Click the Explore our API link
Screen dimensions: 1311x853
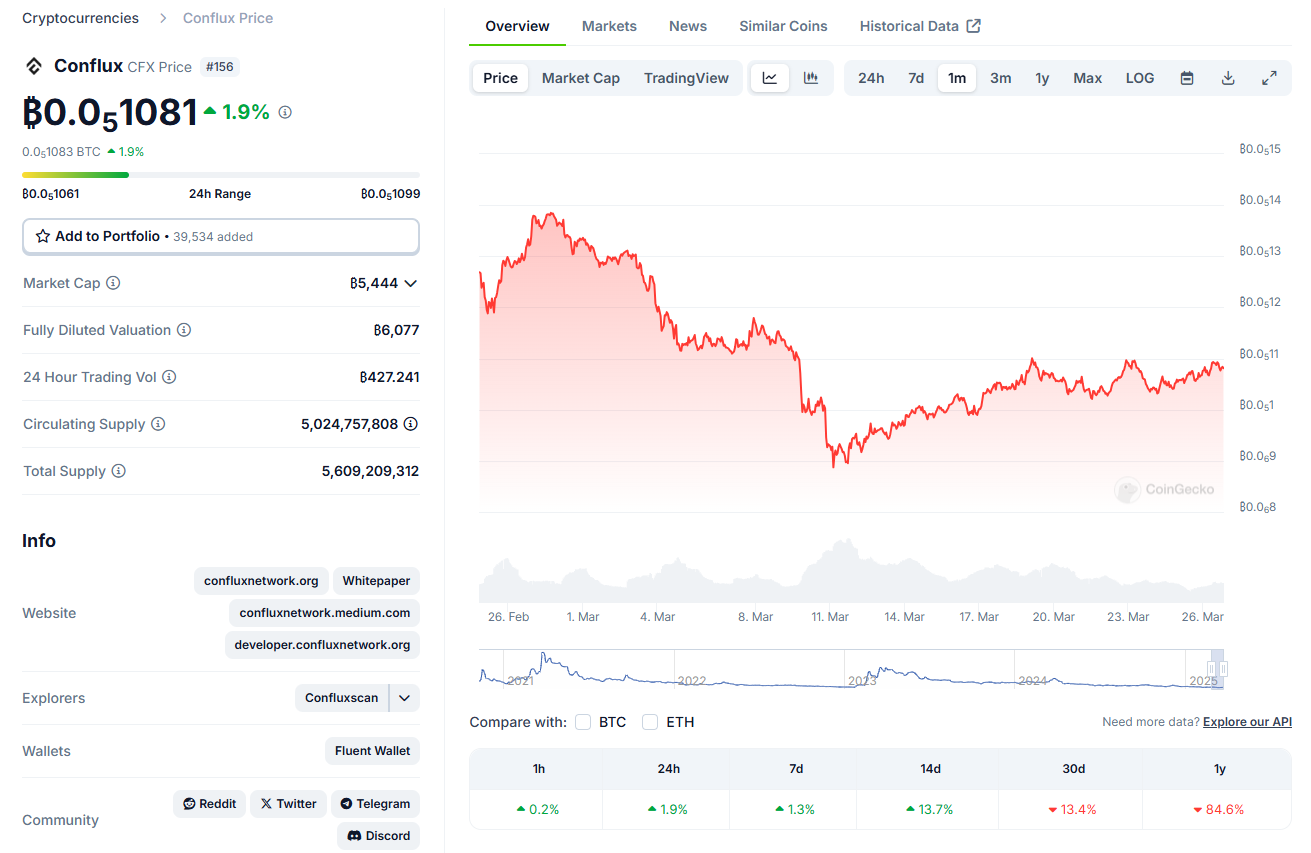point(1247,722)
